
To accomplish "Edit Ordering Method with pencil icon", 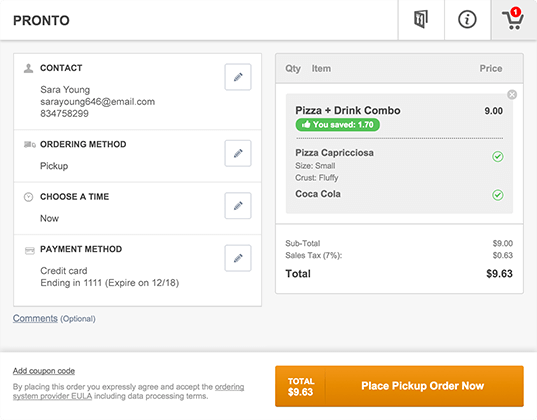I will [x=238, y=153].
